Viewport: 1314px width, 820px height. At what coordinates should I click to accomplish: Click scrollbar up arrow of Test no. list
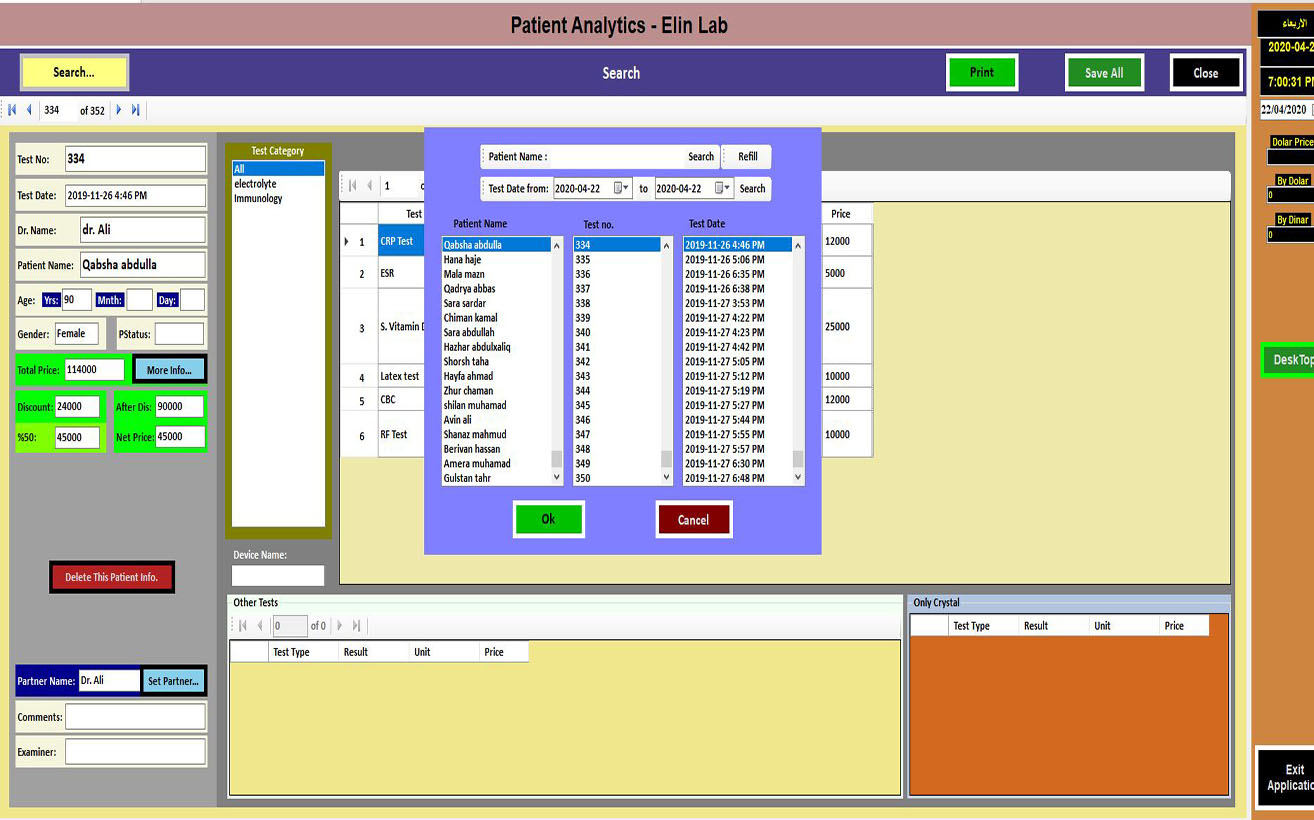(667, 245)
